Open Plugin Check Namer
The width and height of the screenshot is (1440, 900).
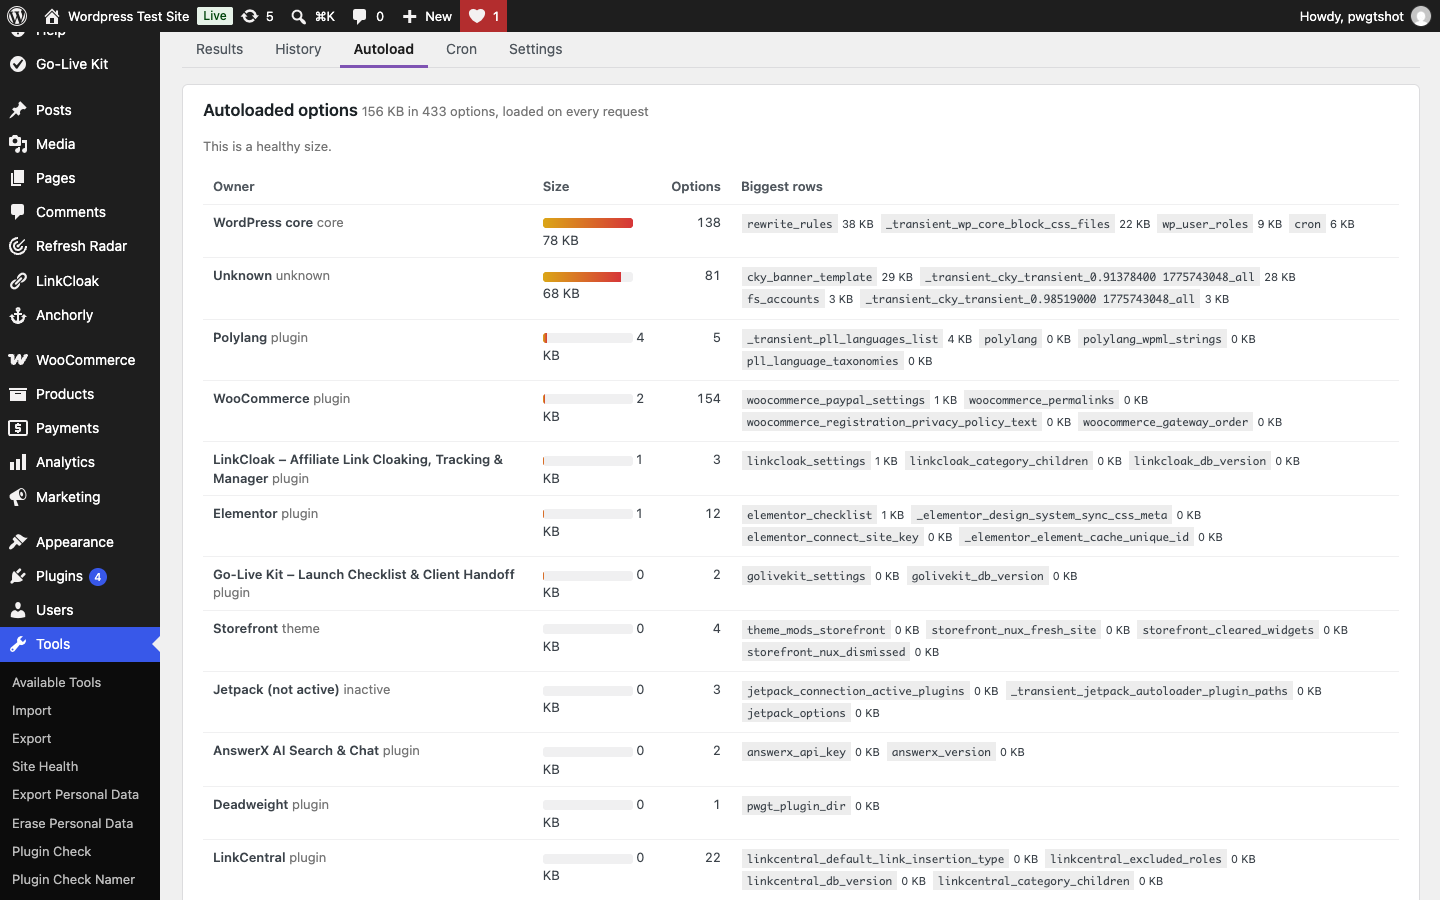(74, 879)
